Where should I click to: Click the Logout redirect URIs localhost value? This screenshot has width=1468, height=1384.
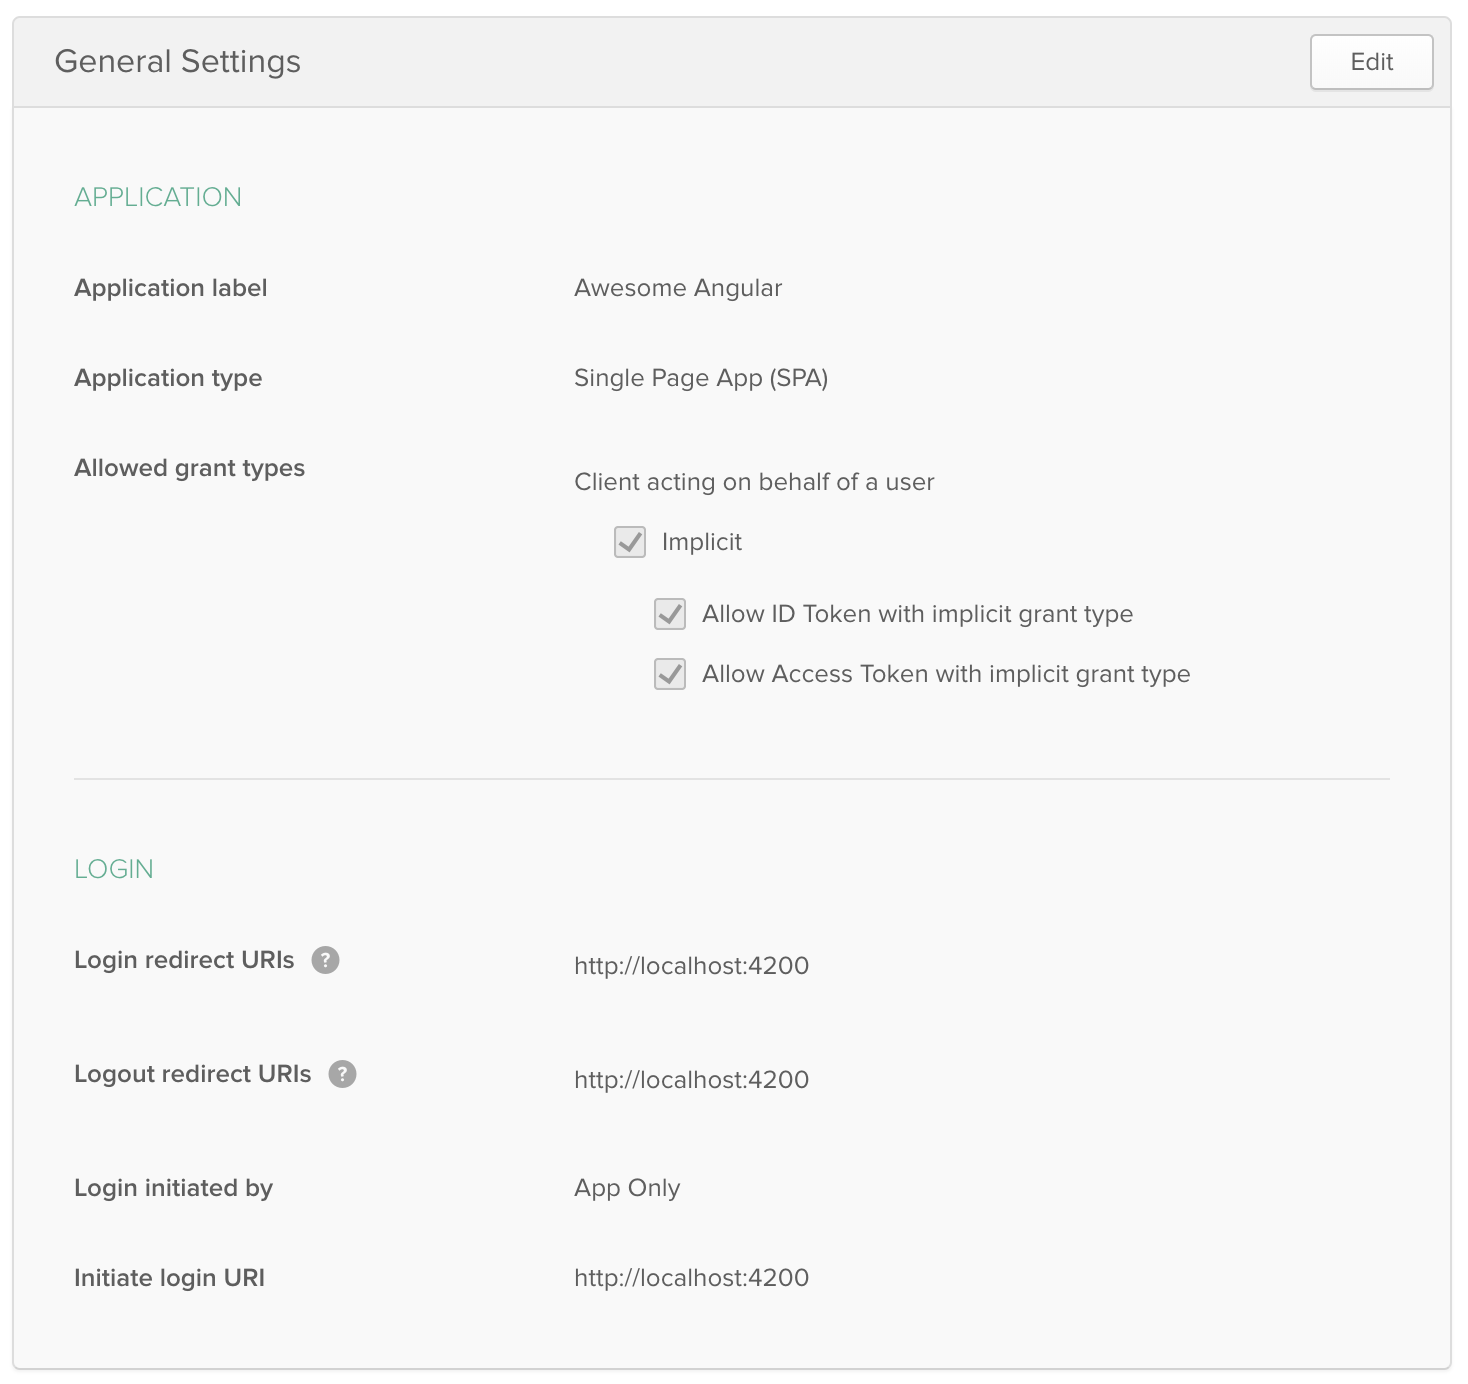coord(691,1080)
